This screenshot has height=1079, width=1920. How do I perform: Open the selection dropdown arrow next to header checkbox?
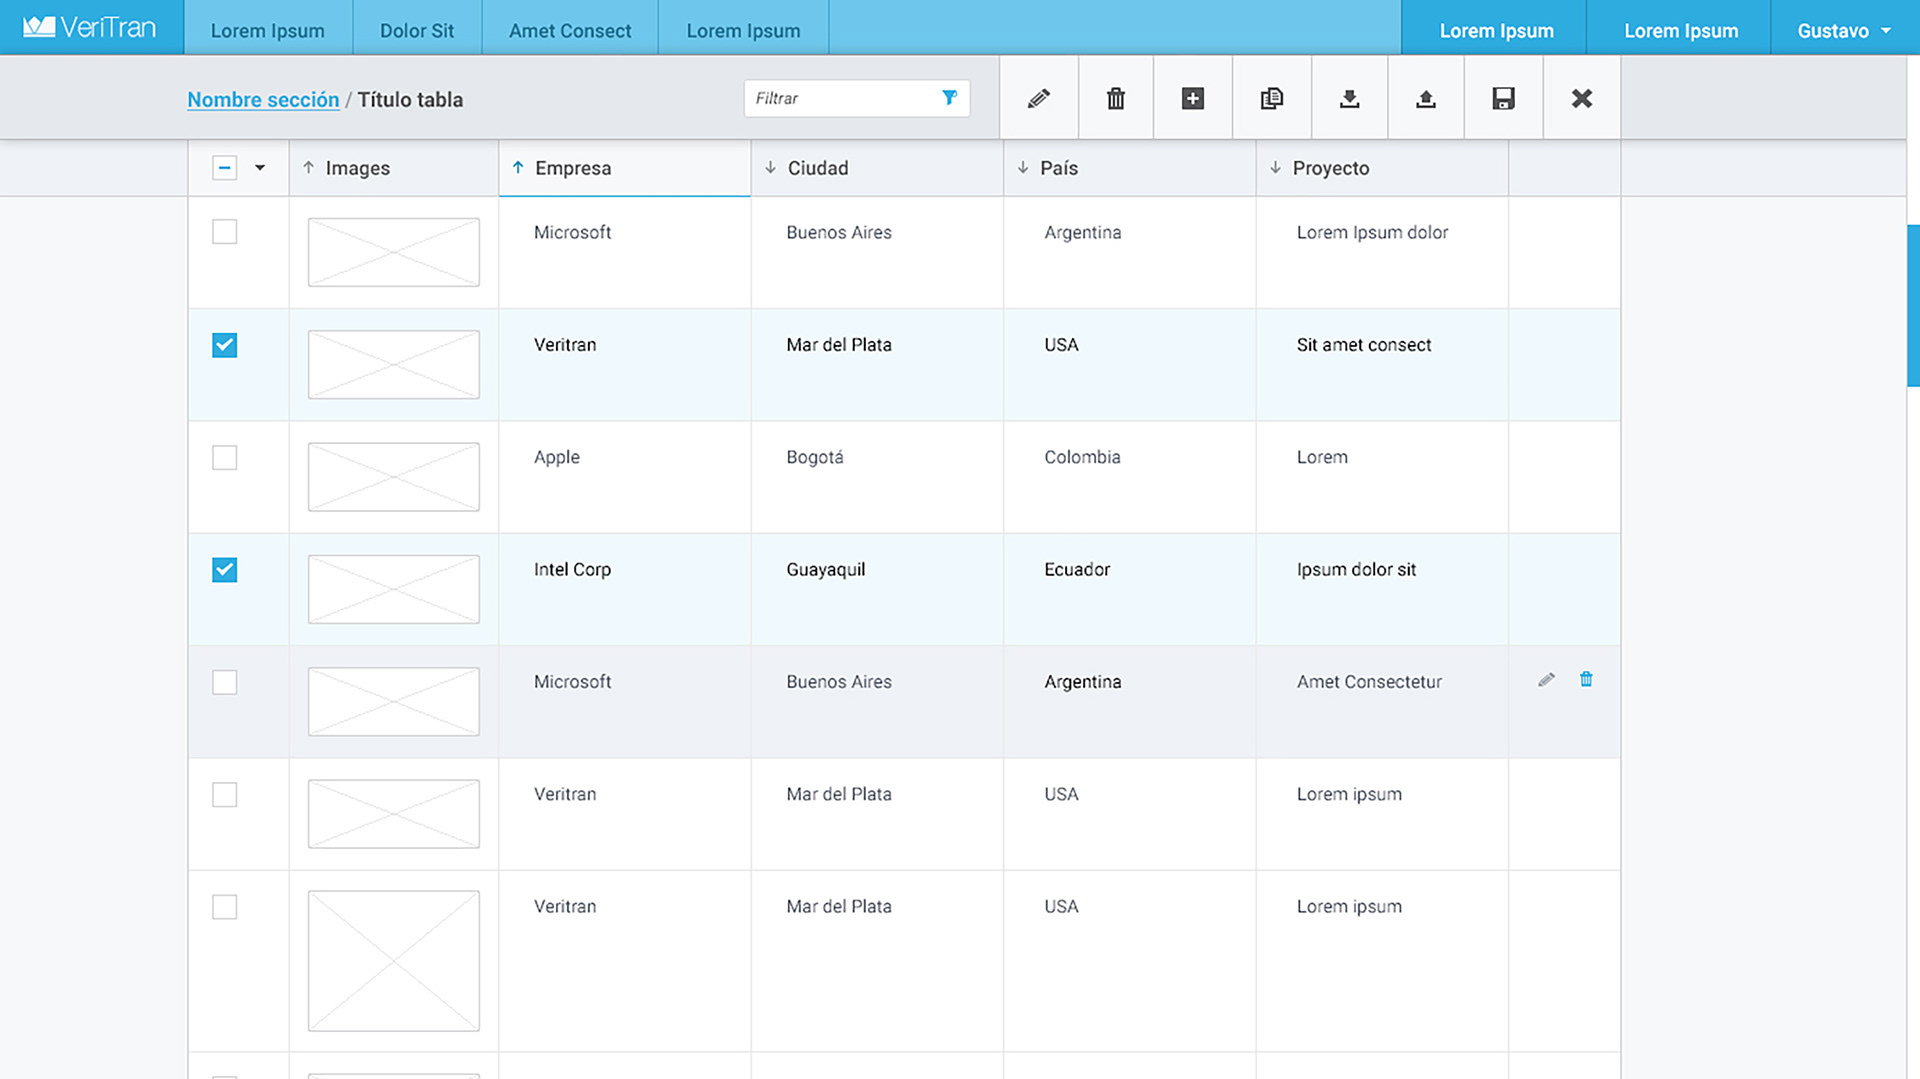click(260, 168)
